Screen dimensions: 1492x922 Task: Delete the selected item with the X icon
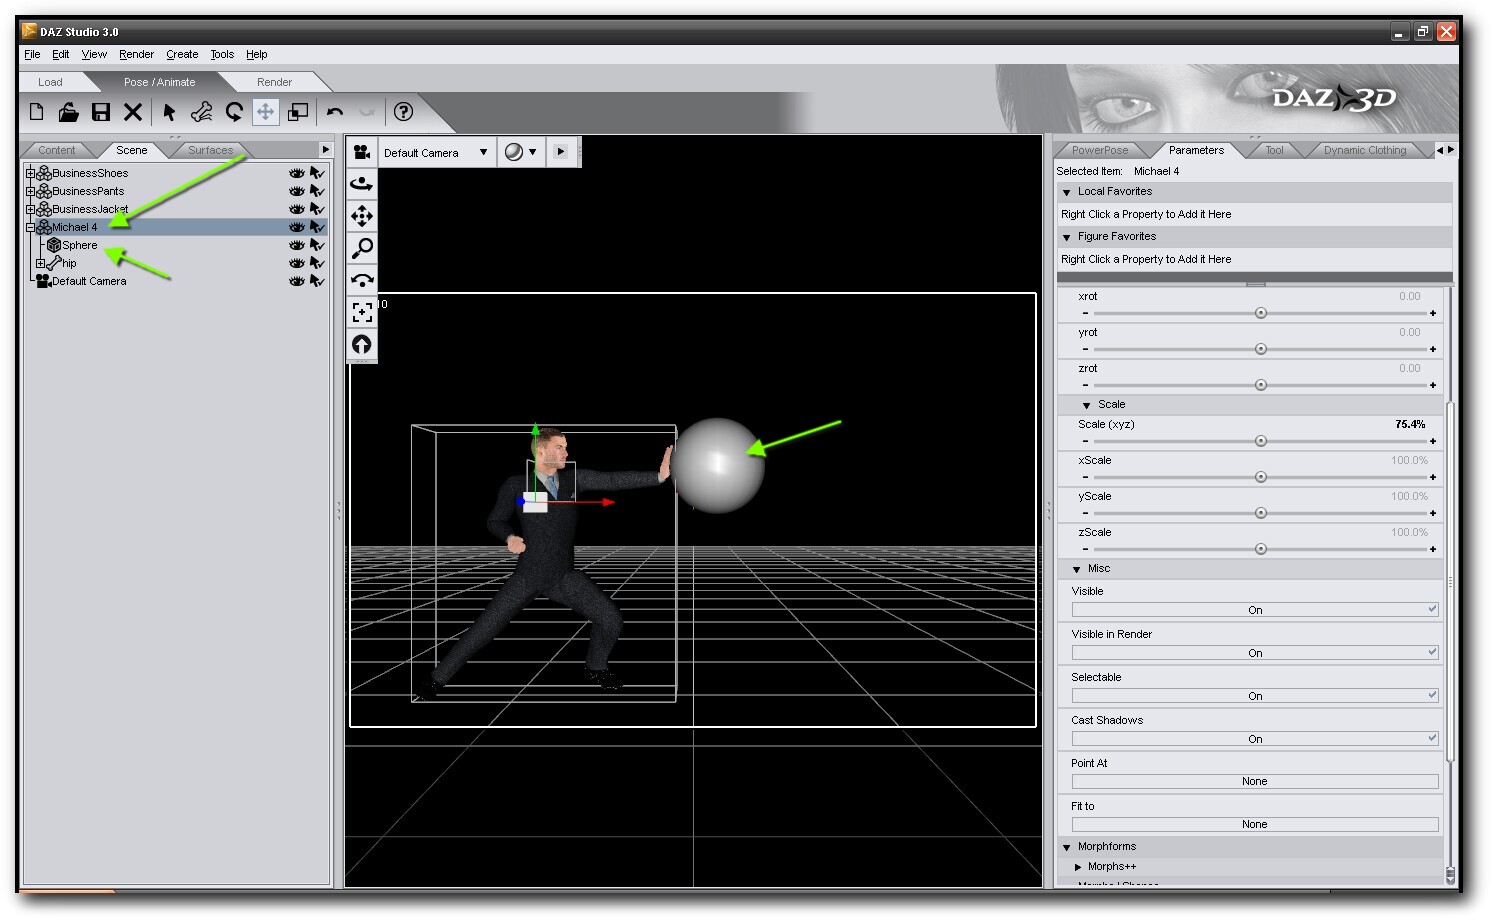click(x=133, y=112)
